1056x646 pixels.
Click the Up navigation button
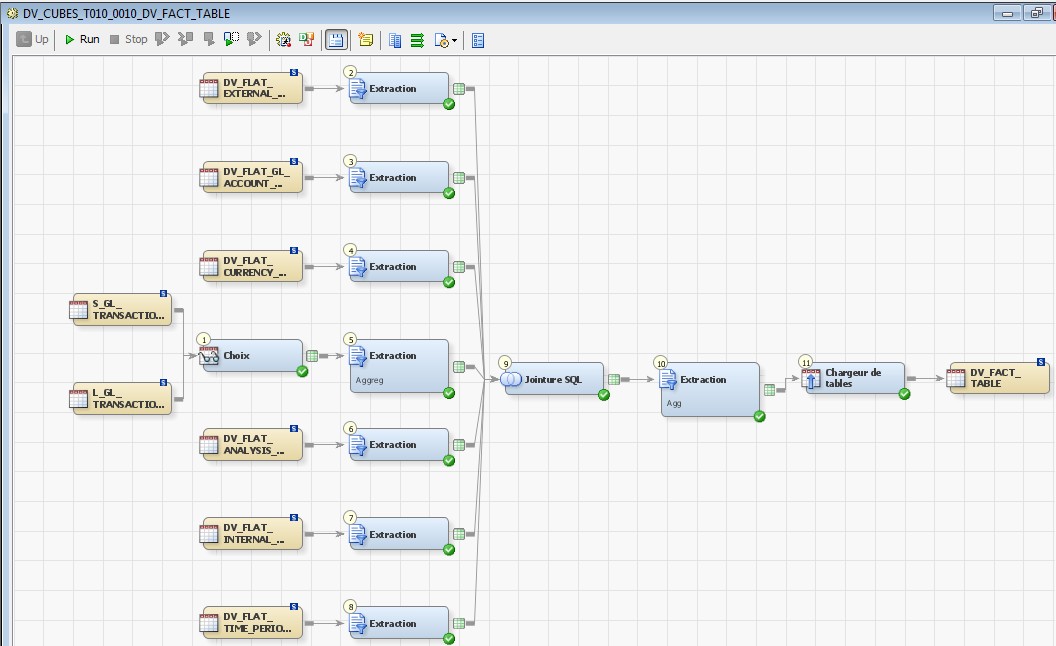(32, 40)
